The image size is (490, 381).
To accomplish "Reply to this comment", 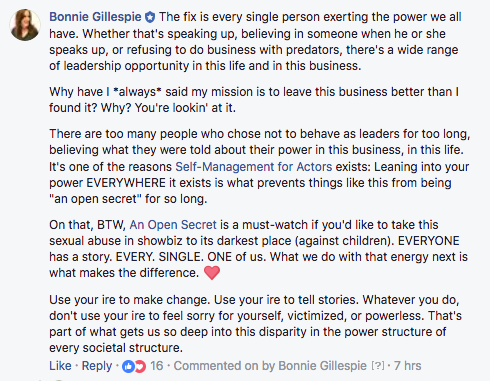I will (x=97, y=366).
